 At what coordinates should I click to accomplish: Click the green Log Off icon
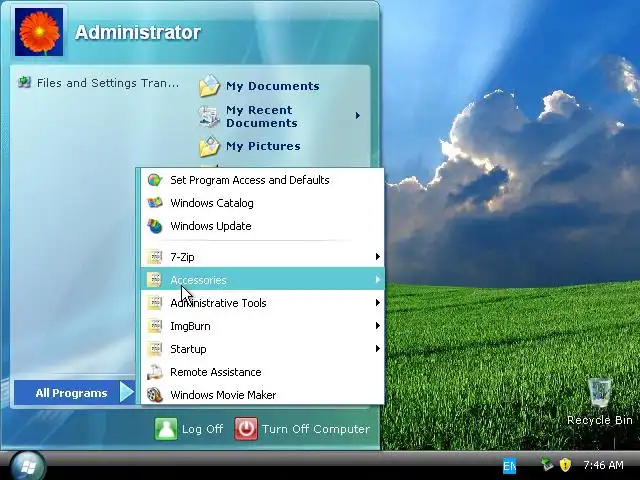coord(166,429)
